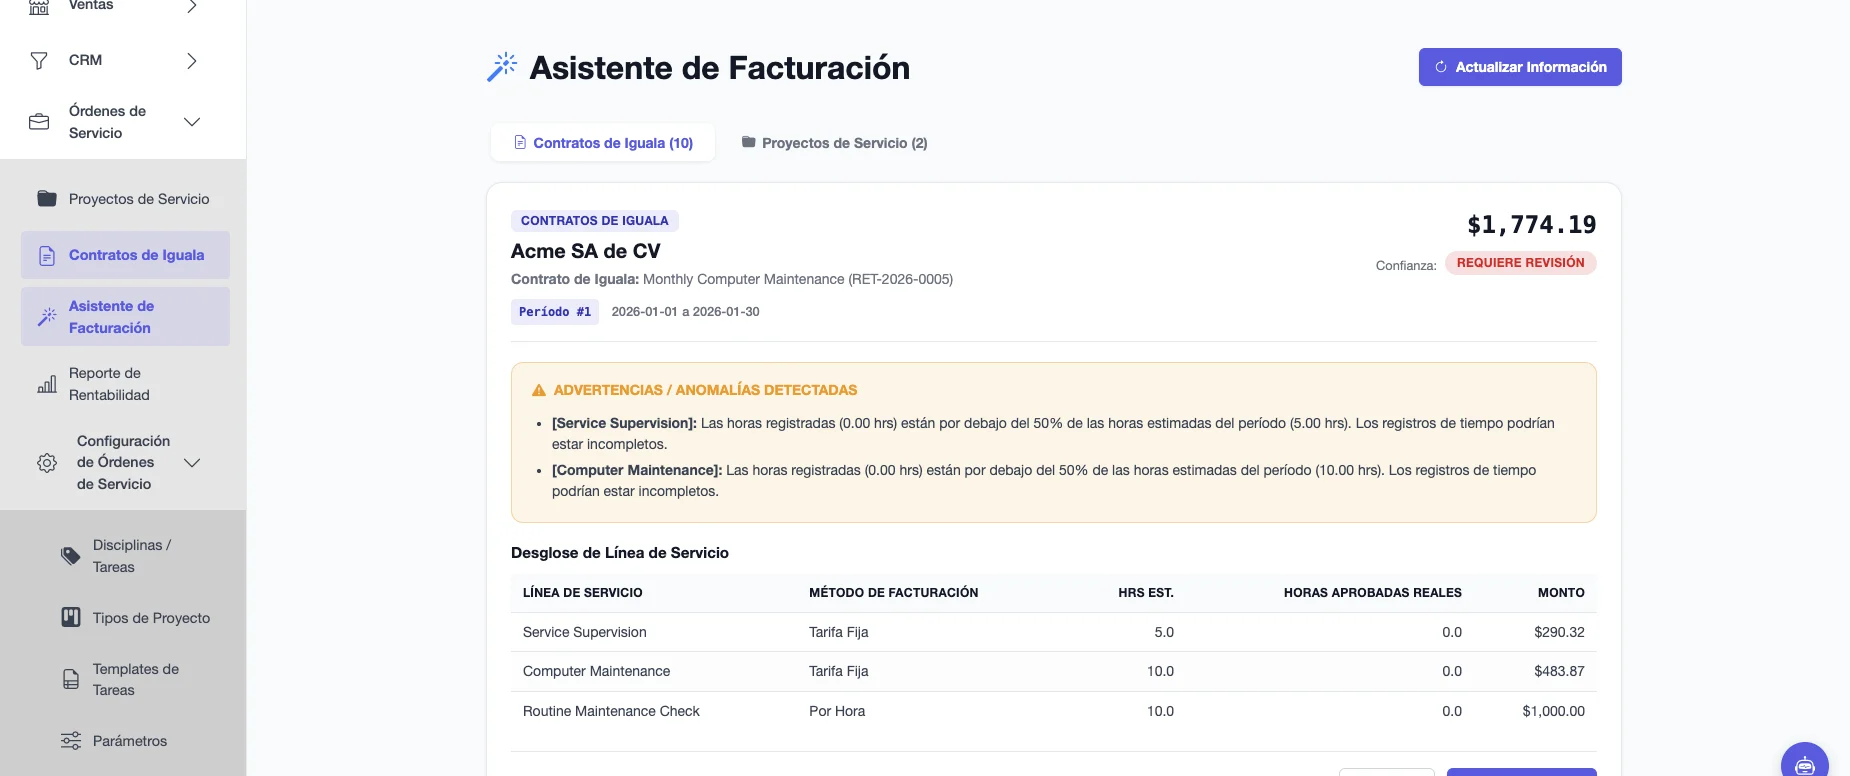The width and height of the screenshot is (1850, 776).
Task: Click the REQUIERE REVISIÓN confidence badge
Action: (x=1521, y=263)
